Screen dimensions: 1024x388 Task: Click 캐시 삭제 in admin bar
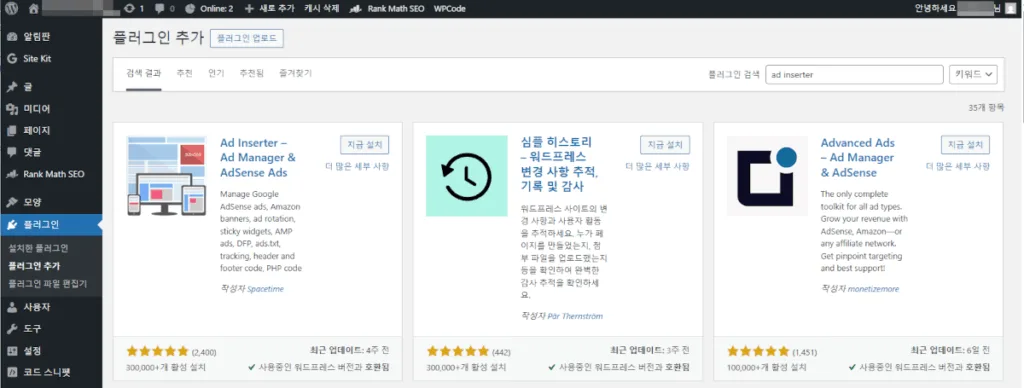pos(322,8)
